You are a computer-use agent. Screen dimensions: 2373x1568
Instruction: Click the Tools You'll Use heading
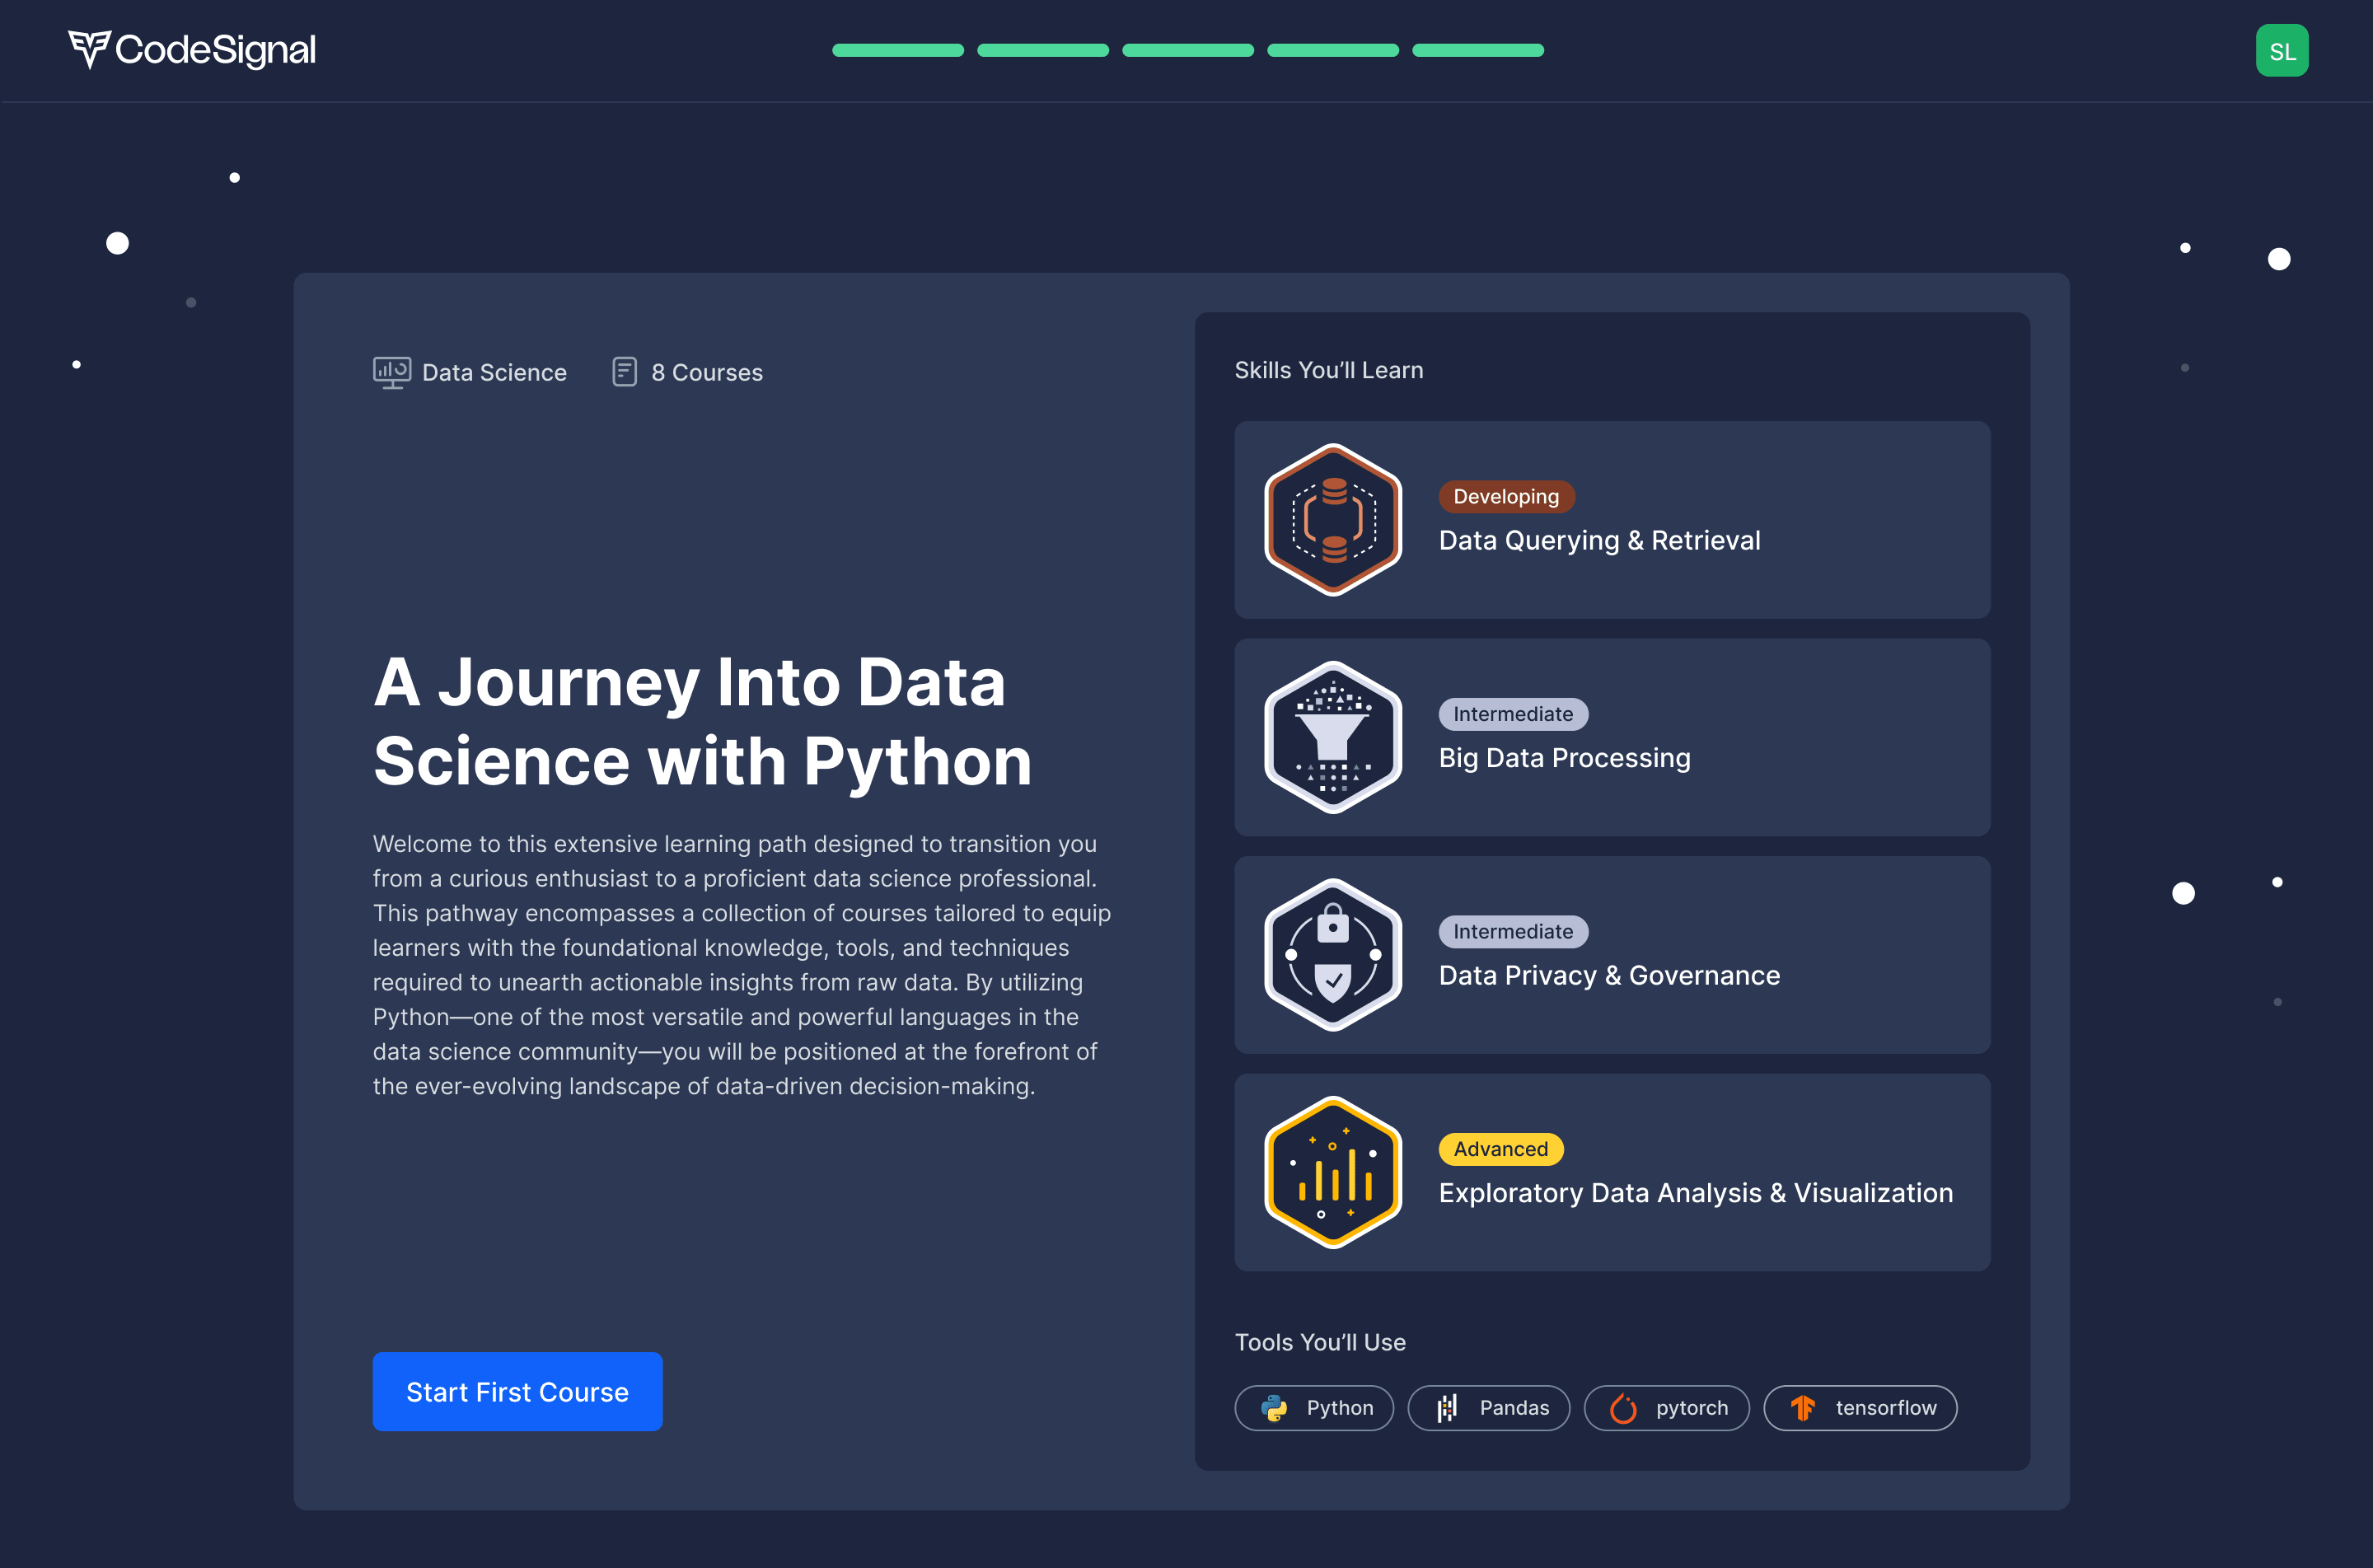(x=1320, y=1342)
